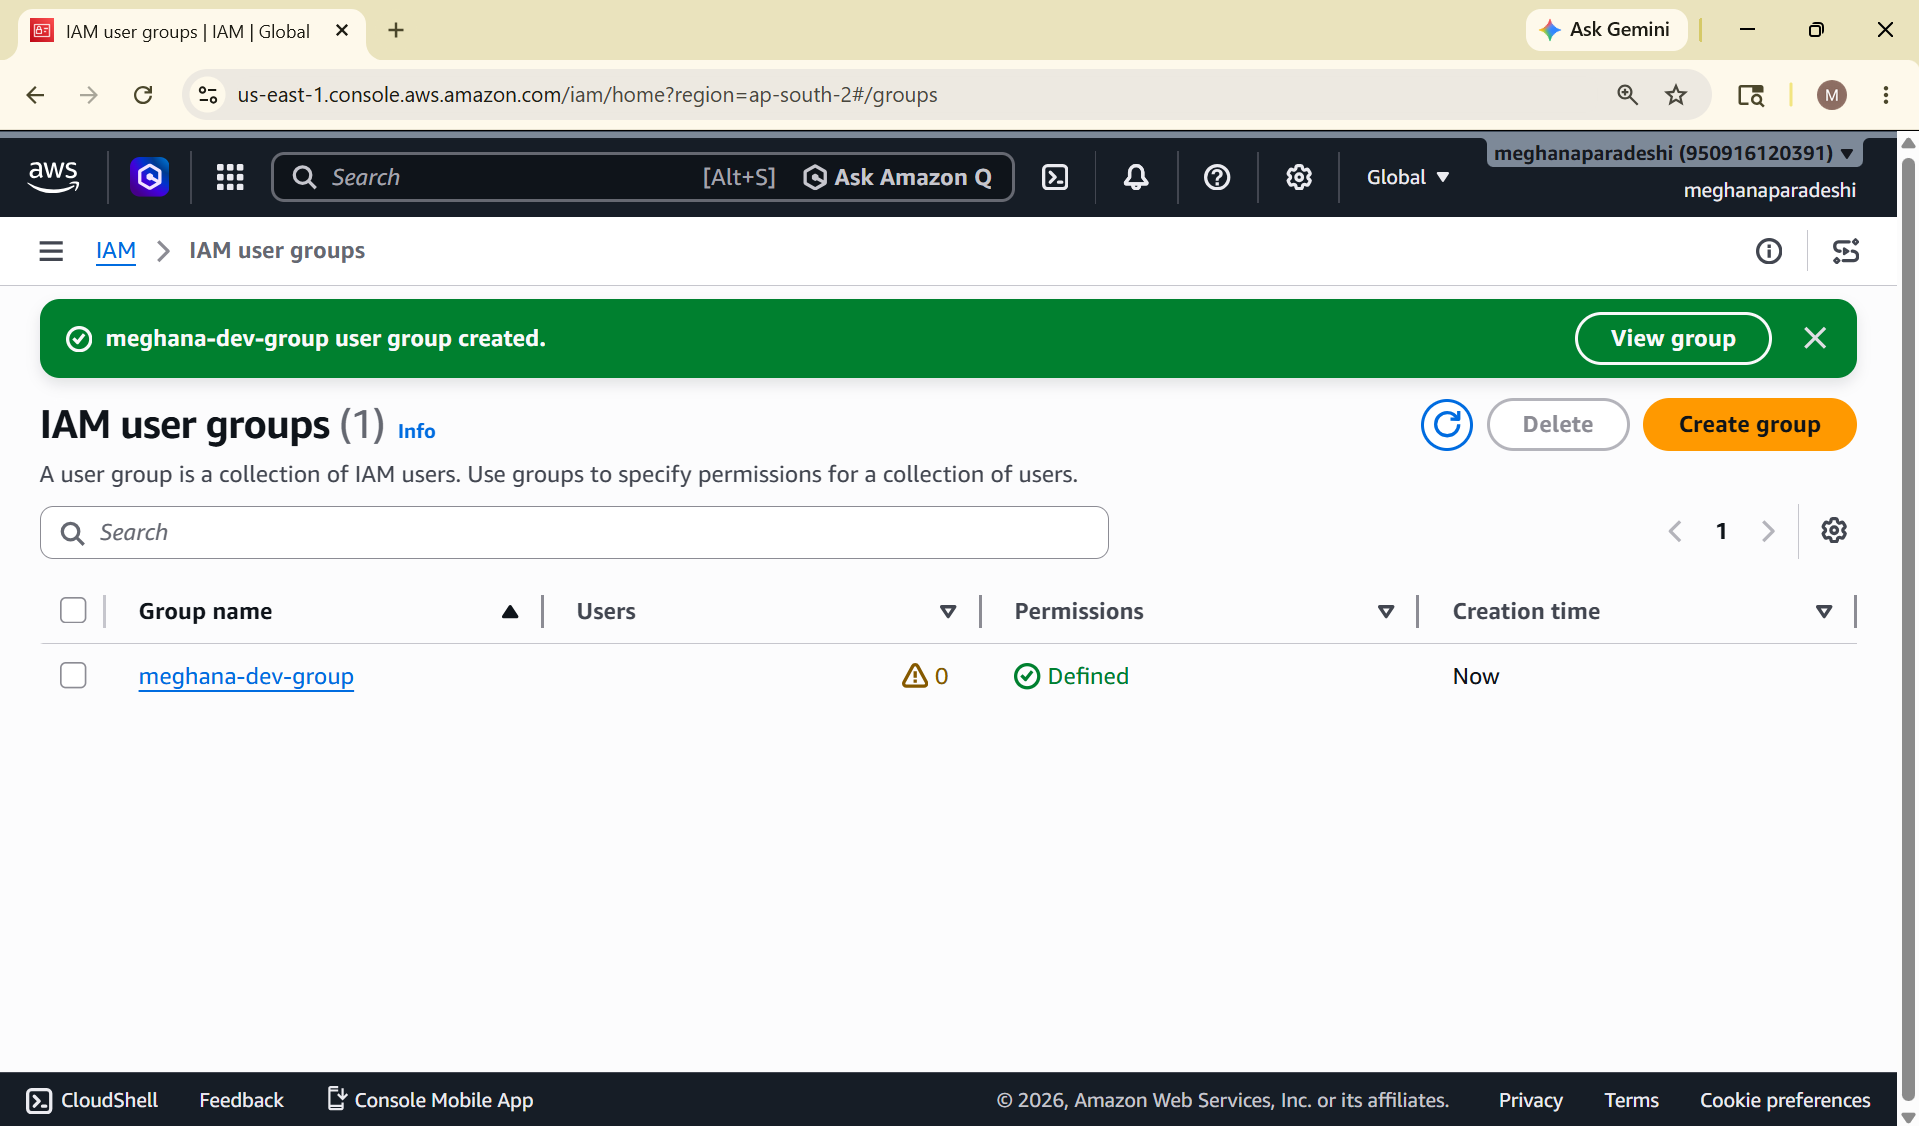
Task: Click the 'Now' creation time cell
Action: pyautogui.click(x=1476, y=677)
